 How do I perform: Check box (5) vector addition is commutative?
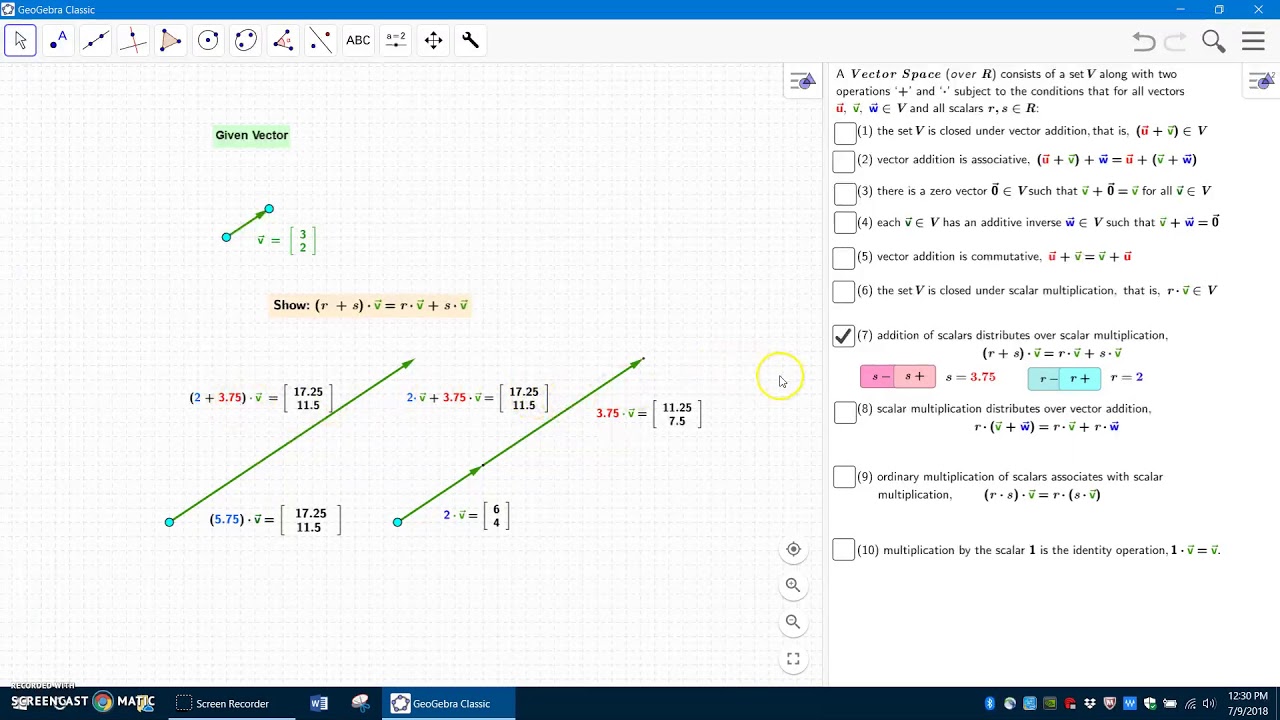[x=844, y=258]
